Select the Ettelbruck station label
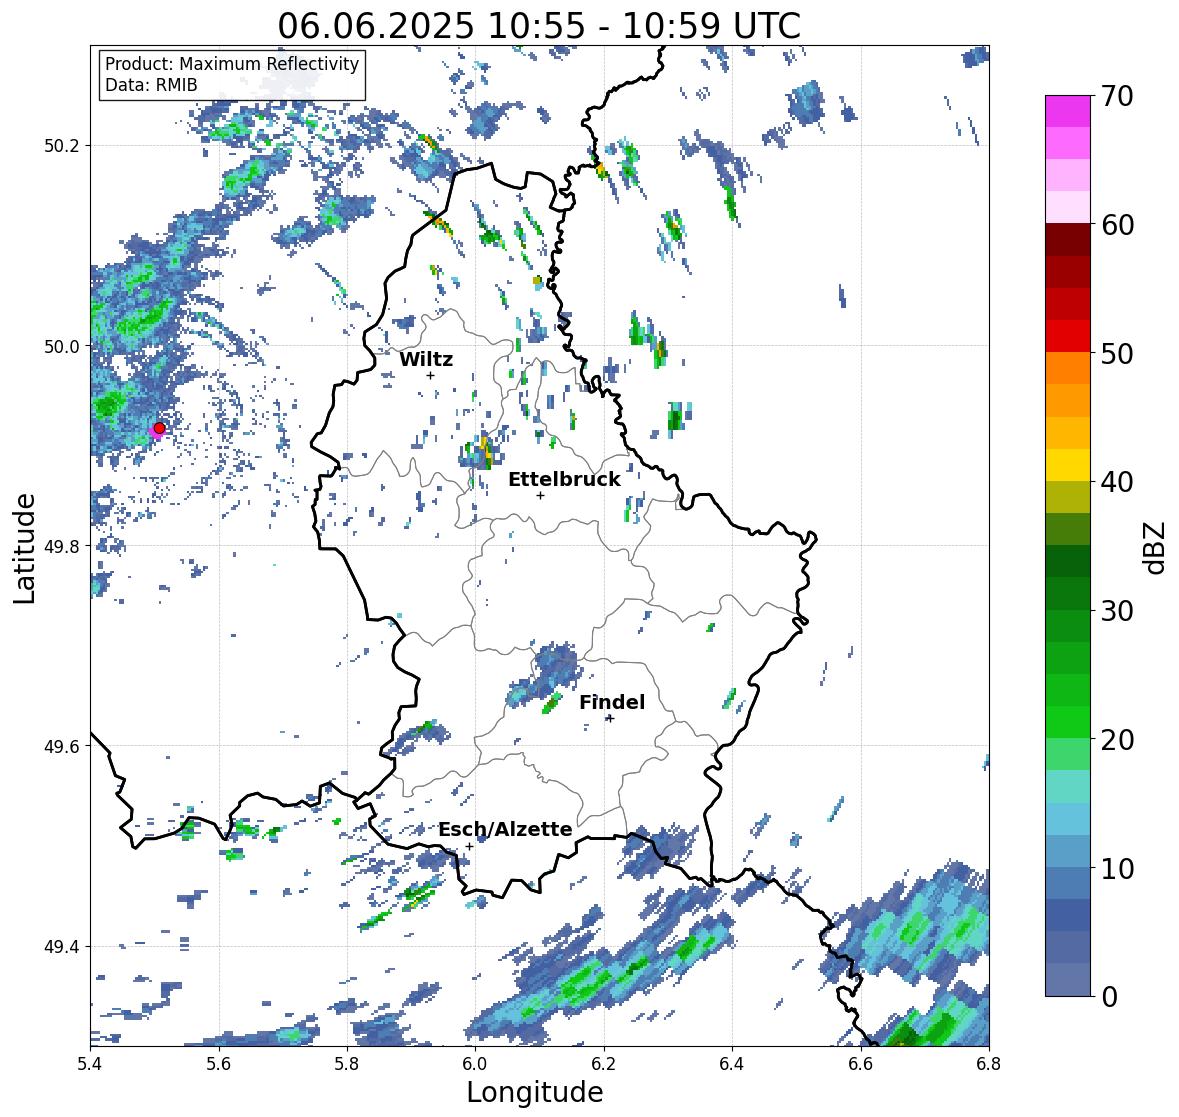Image resolution: width=1179 pixels, height=1117 pixels. (x=564, y=480)
